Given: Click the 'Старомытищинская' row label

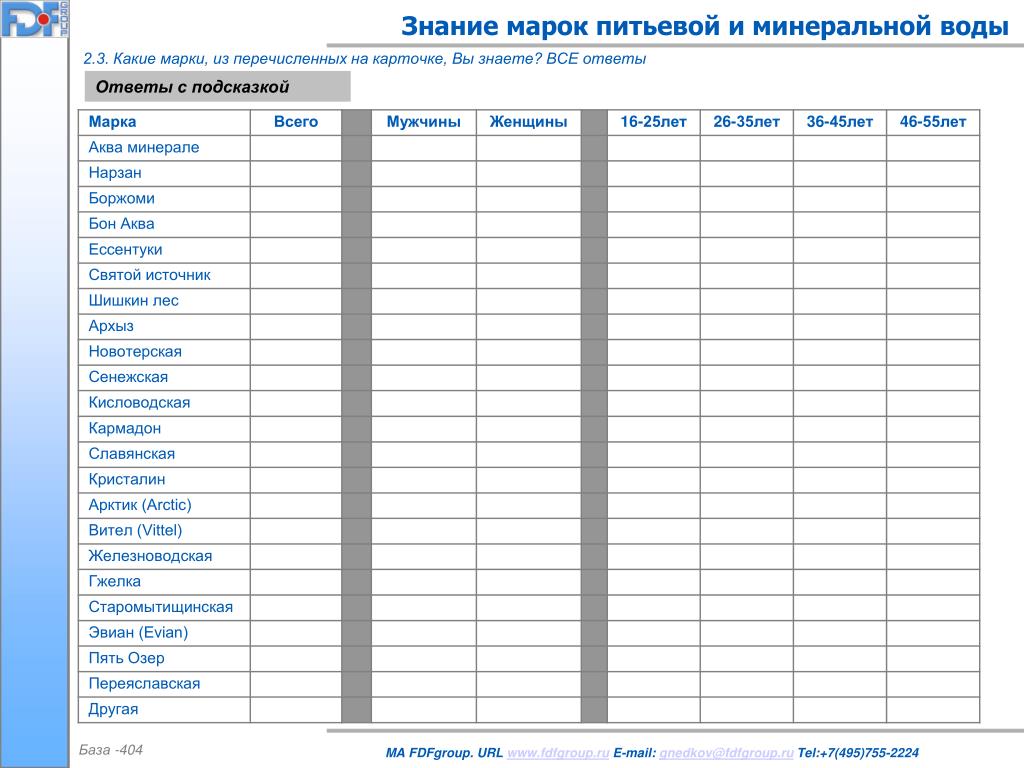Looking at the screenshot, I should 161,607.
